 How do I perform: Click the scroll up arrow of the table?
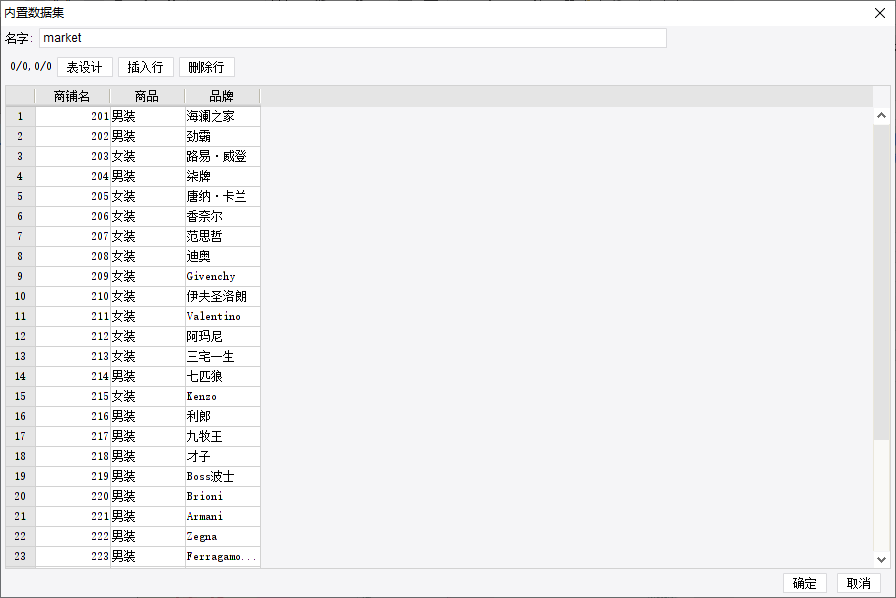(x=881, y=115)
